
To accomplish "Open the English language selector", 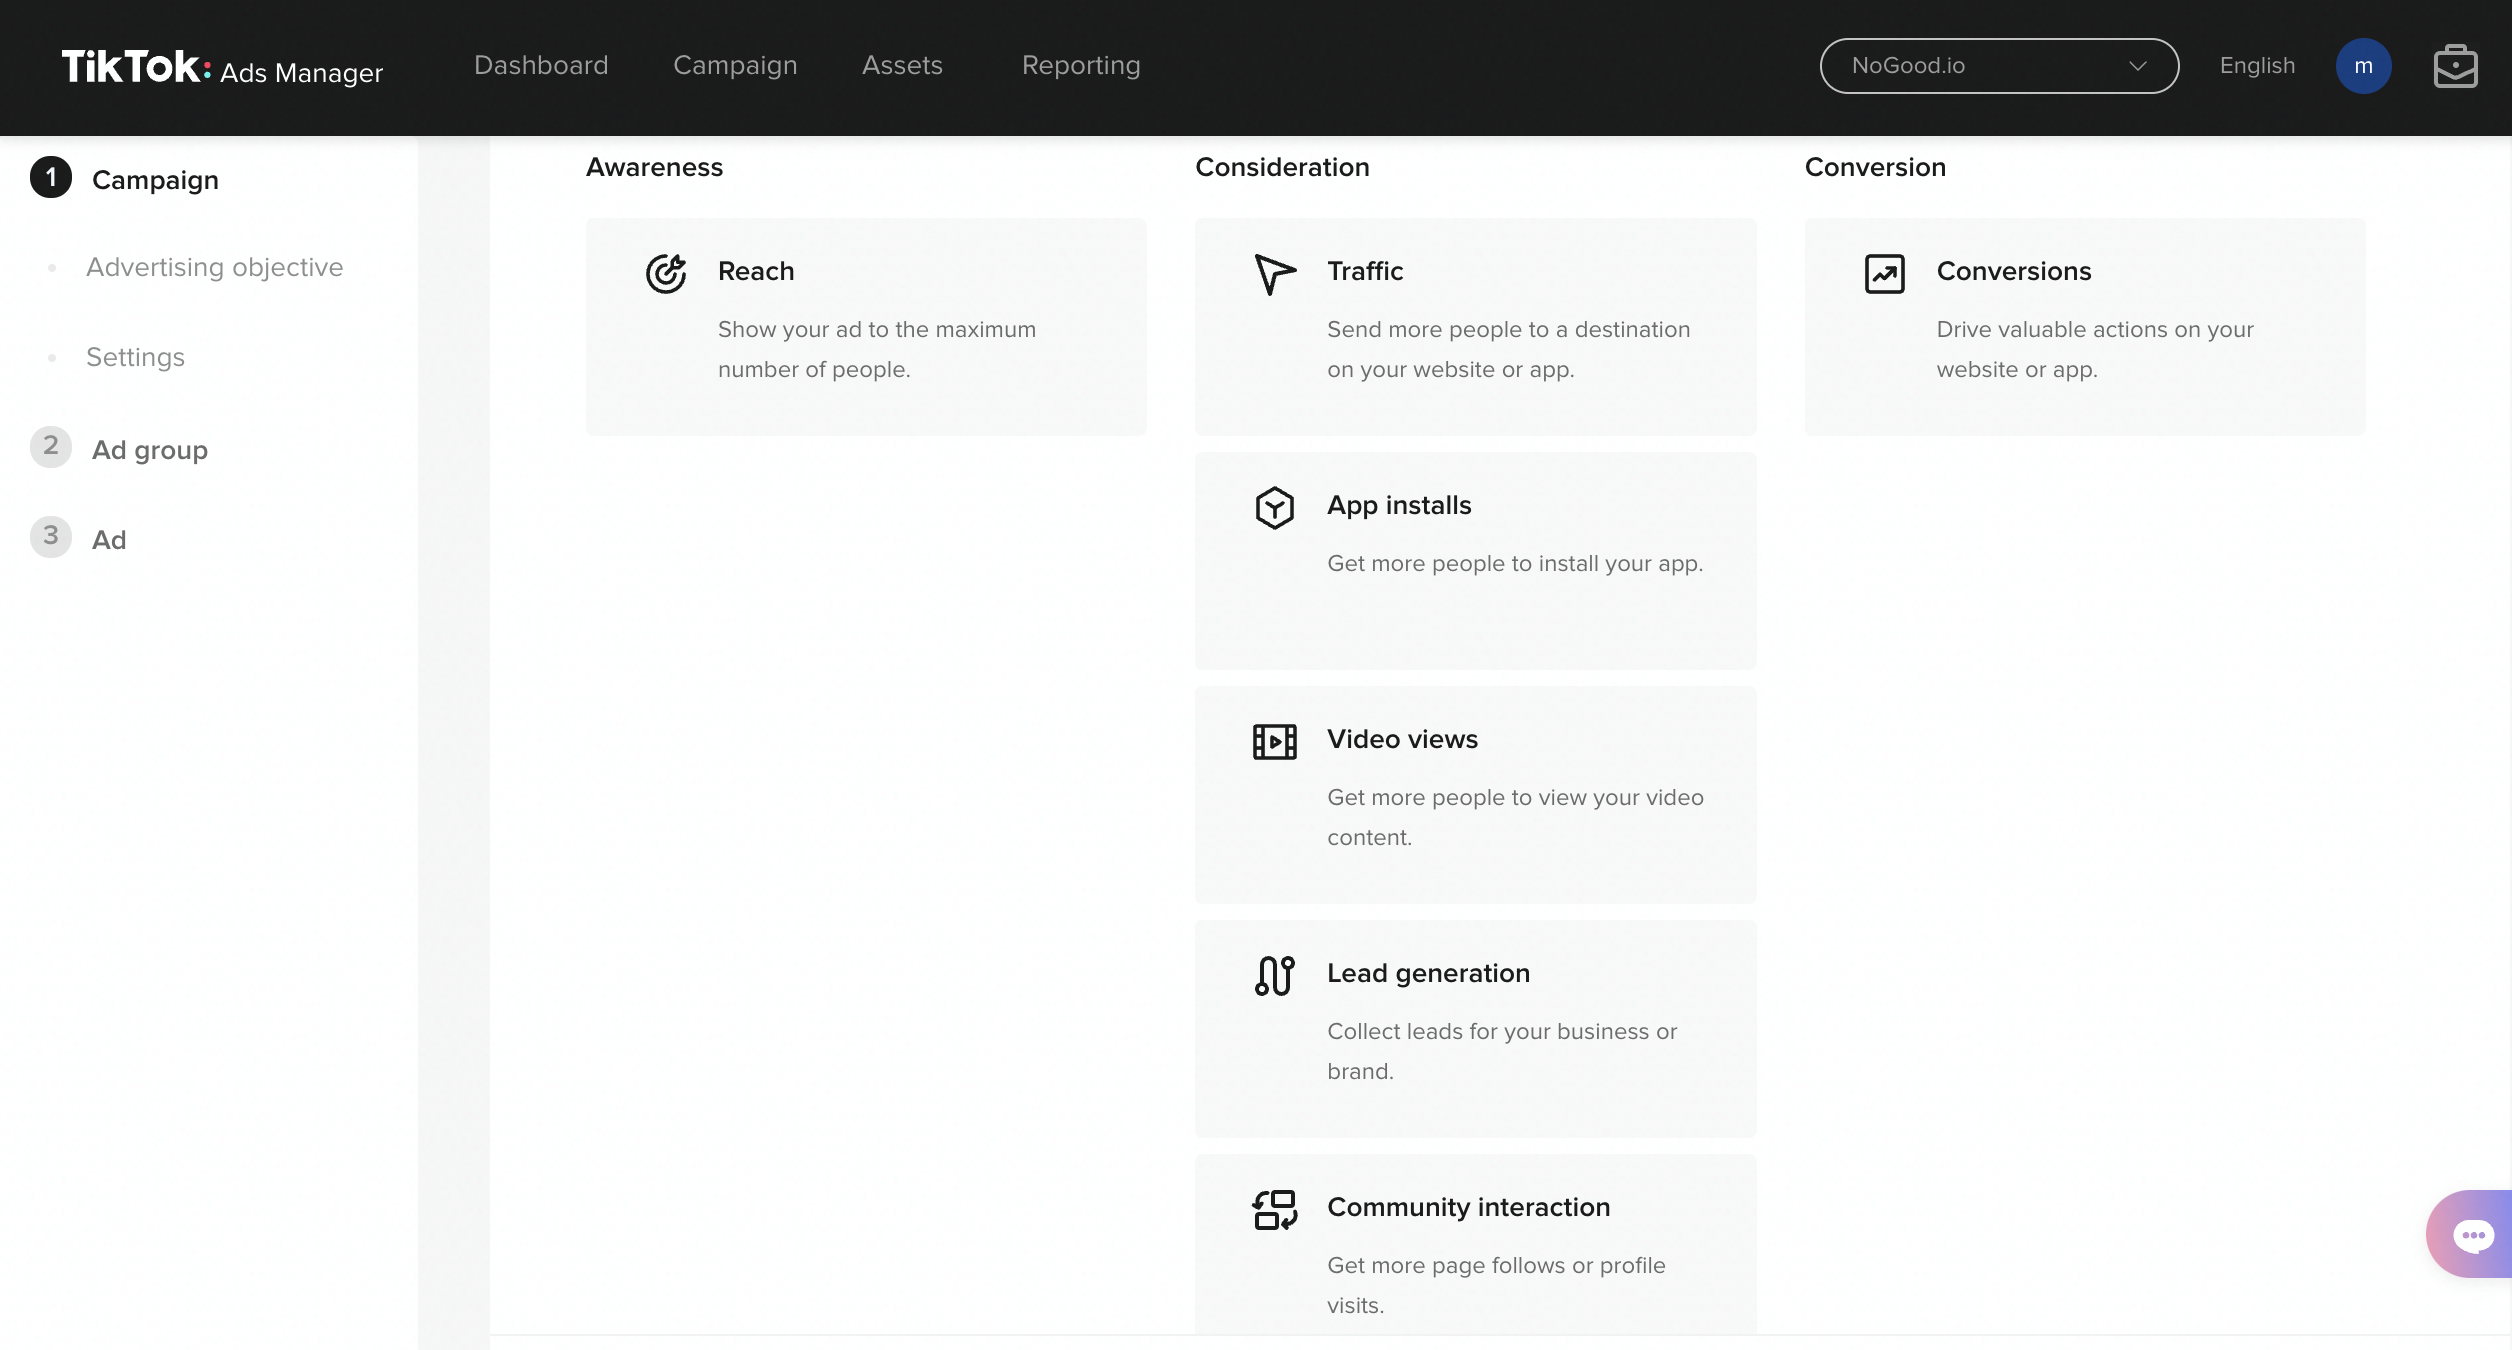I will (x=2257, y=65).
